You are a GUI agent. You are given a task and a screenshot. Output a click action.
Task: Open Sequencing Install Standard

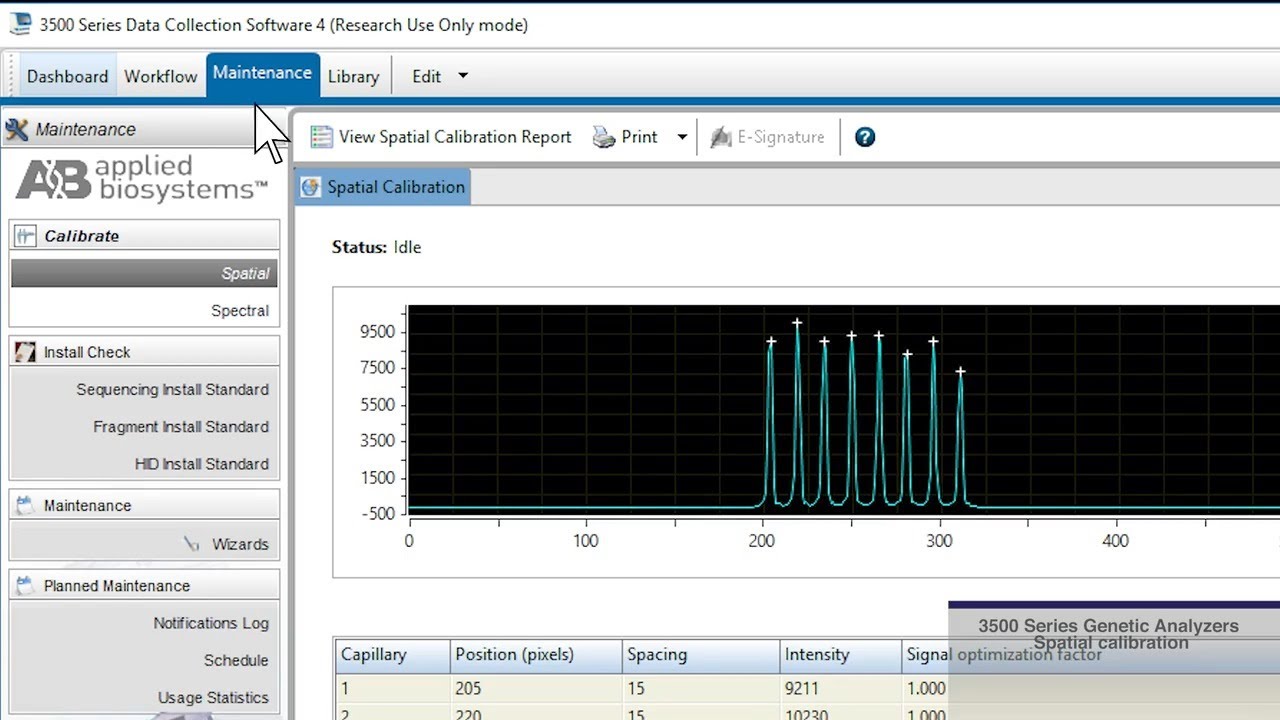[x=172, y=390]
